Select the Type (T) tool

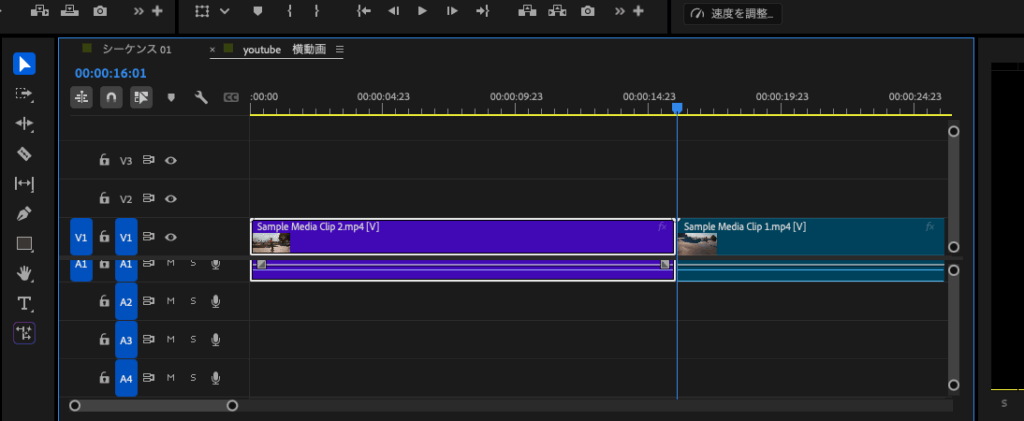click(x=24, y=303)
